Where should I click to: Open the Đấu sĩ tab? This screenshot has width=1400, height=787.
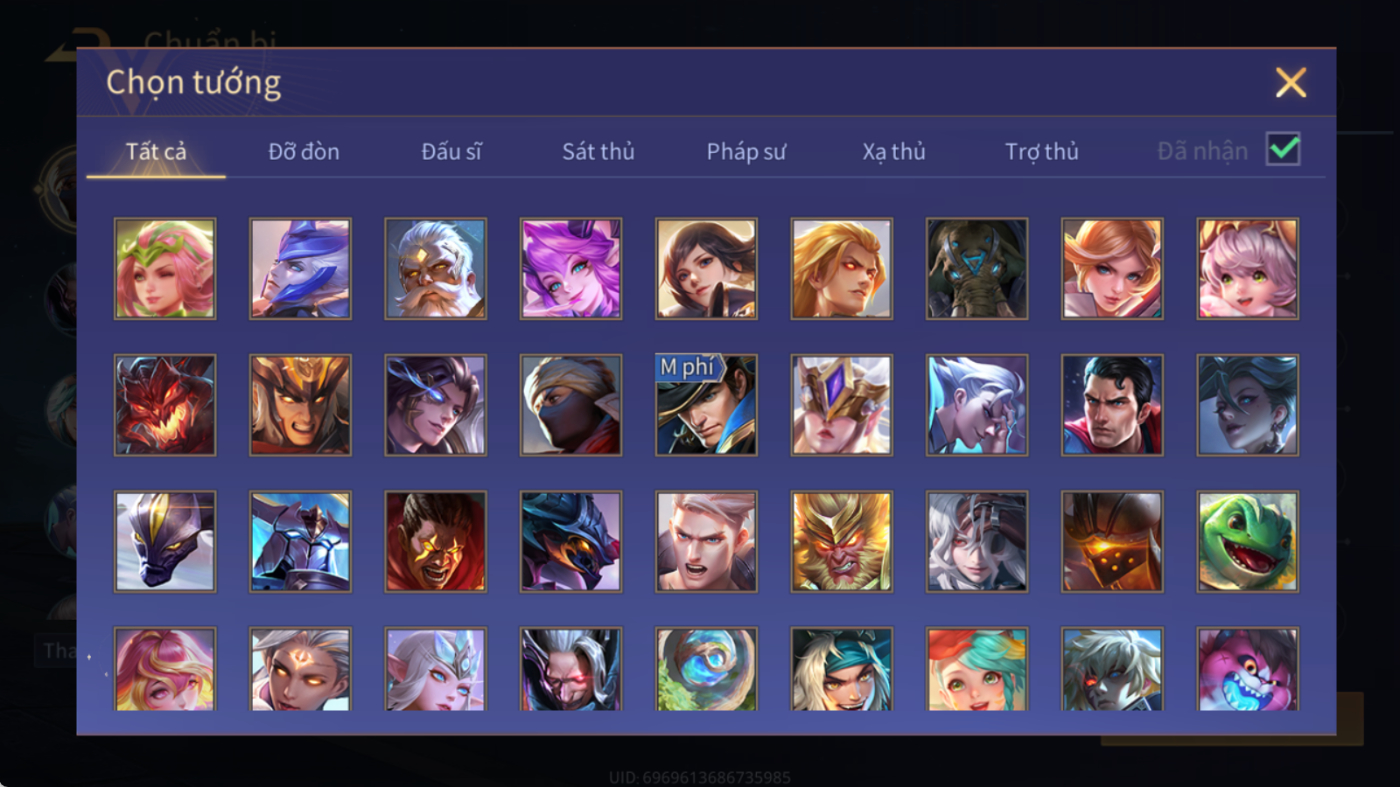click(451, 151)
